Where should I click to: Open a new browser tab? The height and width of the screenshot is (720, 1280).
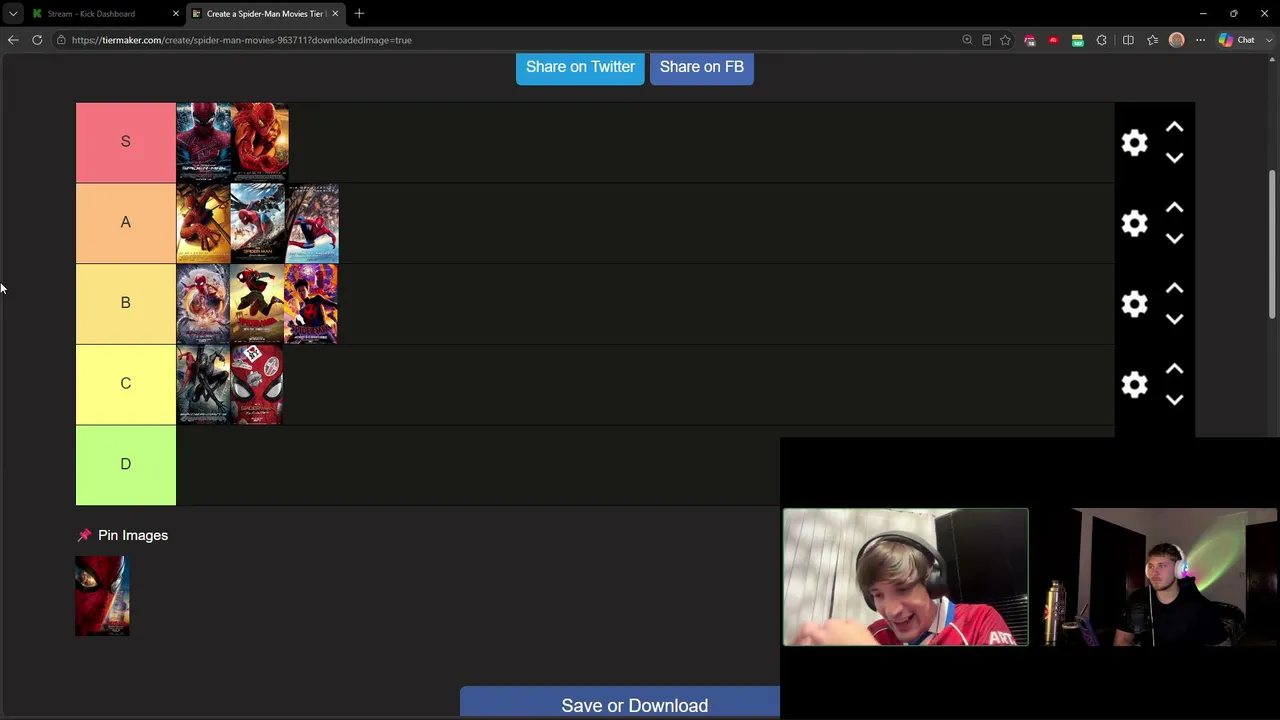359,14
